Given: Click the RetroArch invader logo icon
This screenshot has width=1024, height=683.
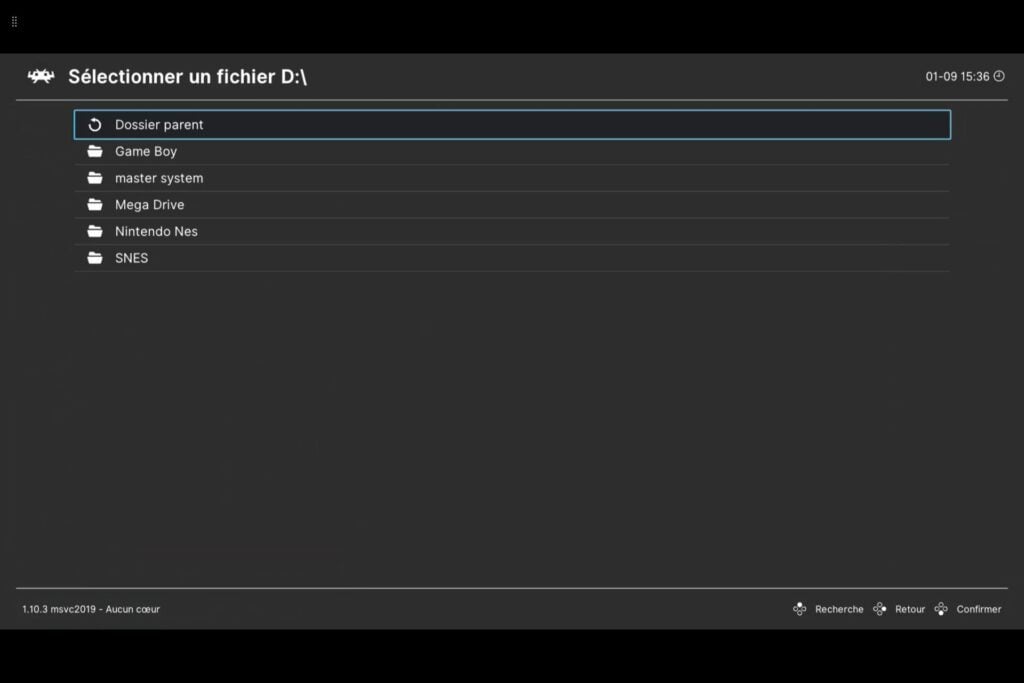Looking at the screenshot, I should tap(40, 76).
